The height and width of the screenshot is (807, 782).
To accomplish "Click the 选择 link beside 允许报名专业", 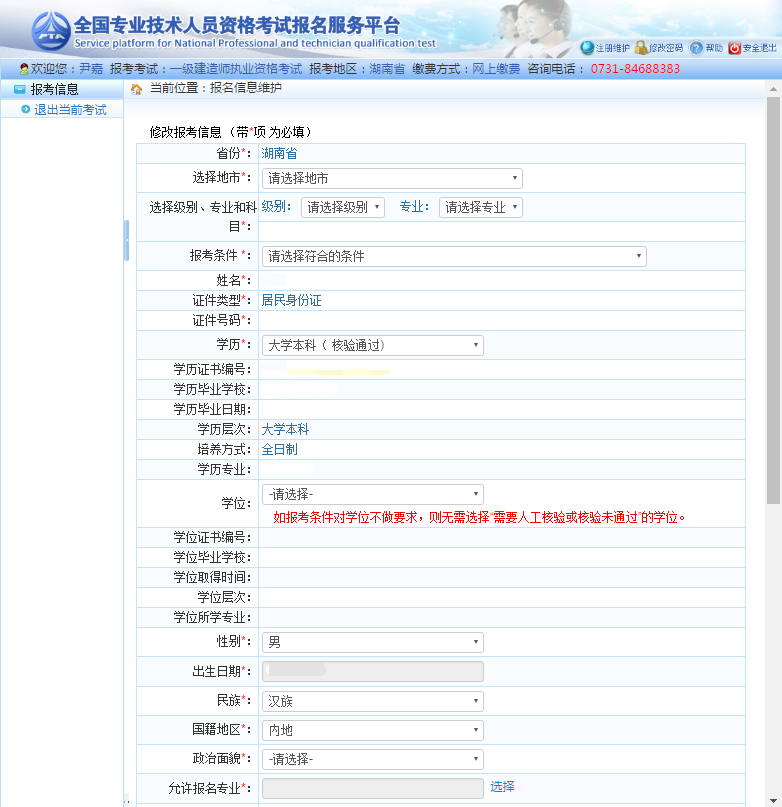I will pos(502,787).
